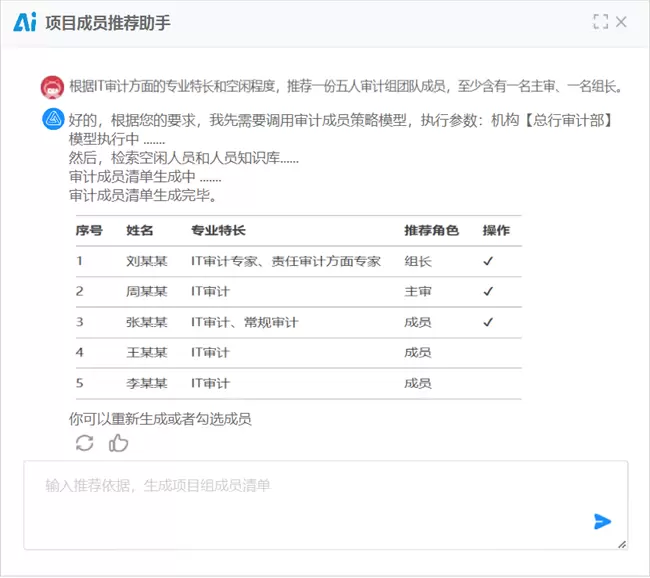650x578 pixels.
Task: Toggle the checkmark for 刘某某 row
Action: point(488,261)
